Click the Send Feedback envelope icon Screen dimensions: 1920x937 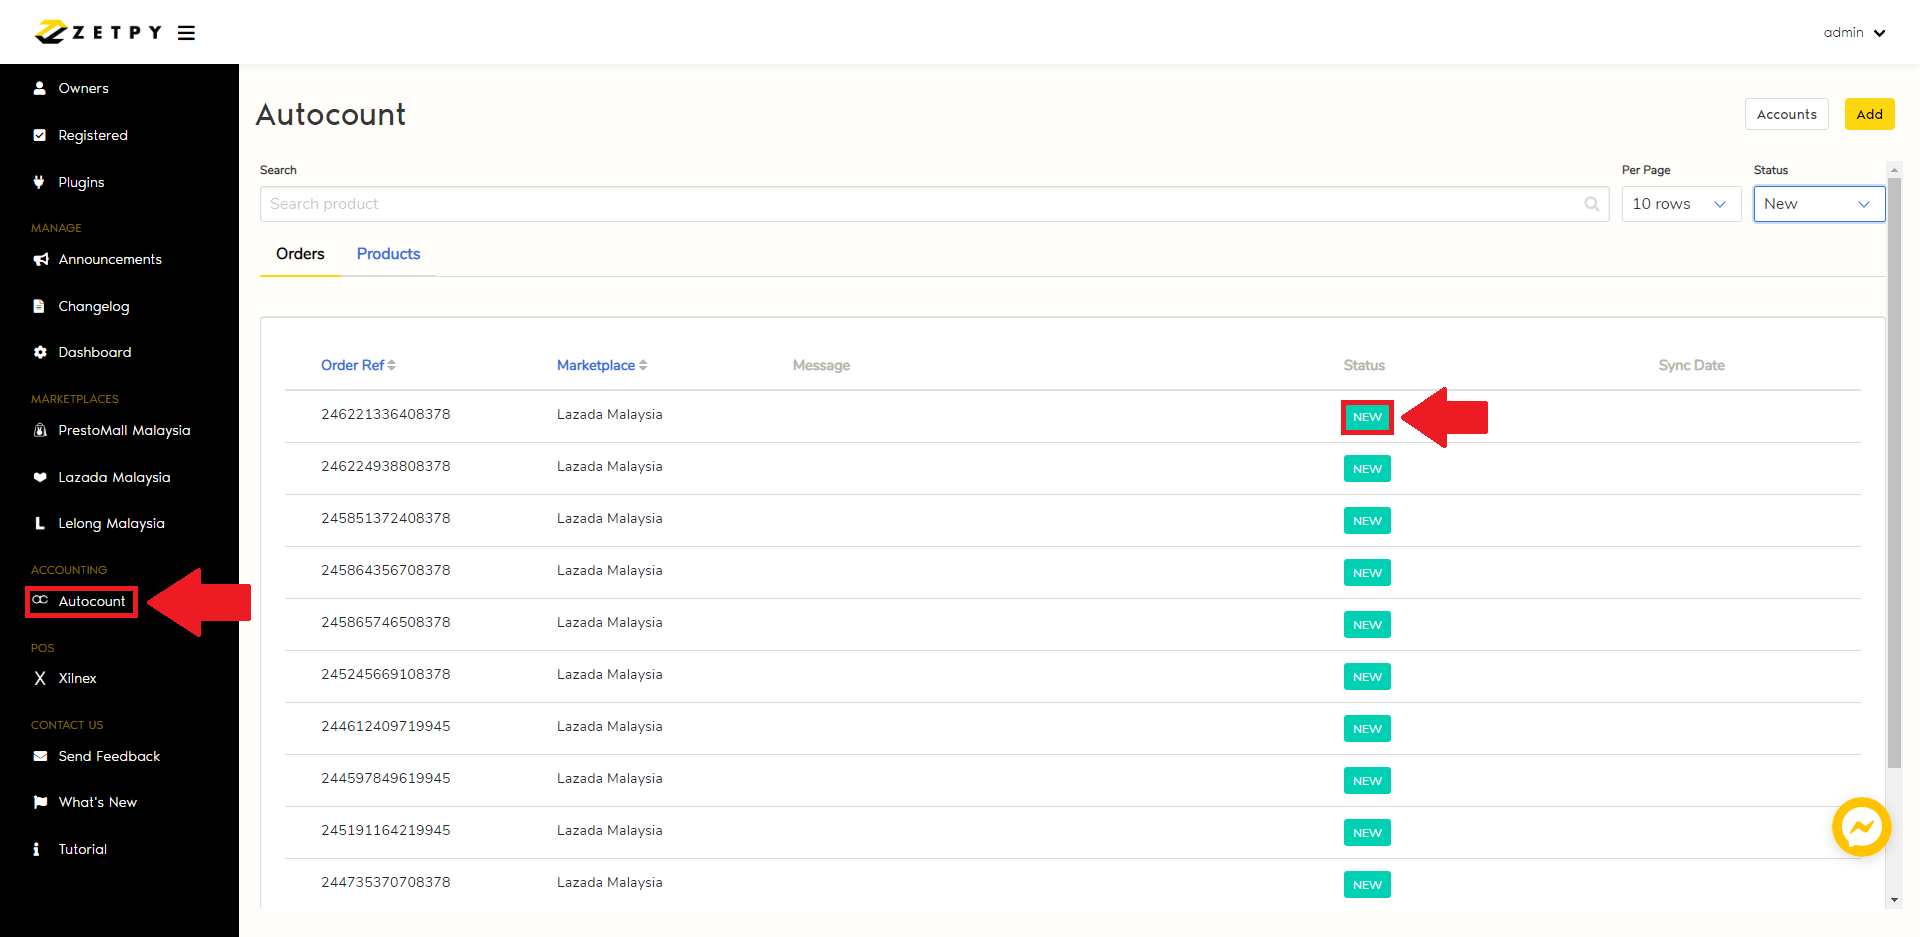pos(40,756)
